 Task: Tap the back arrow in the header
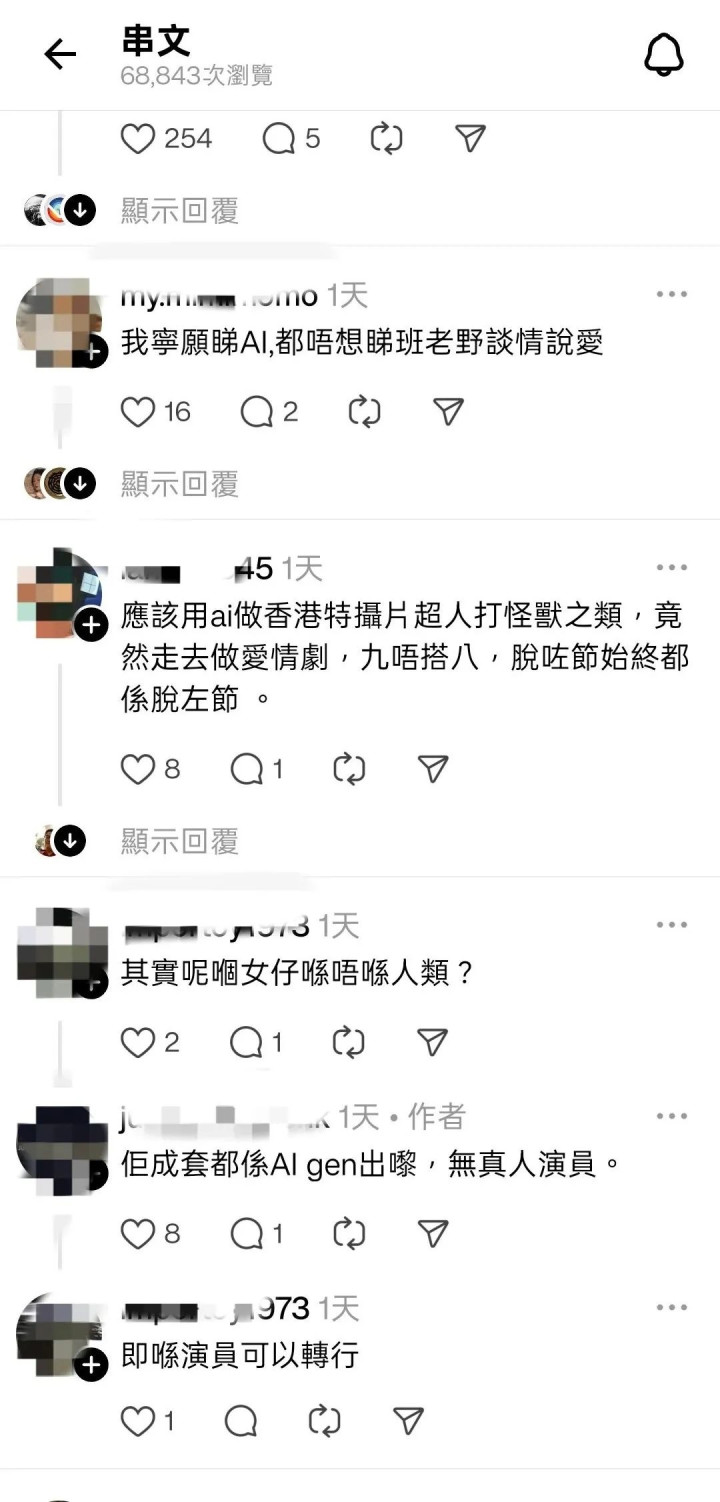click(60, 55)
